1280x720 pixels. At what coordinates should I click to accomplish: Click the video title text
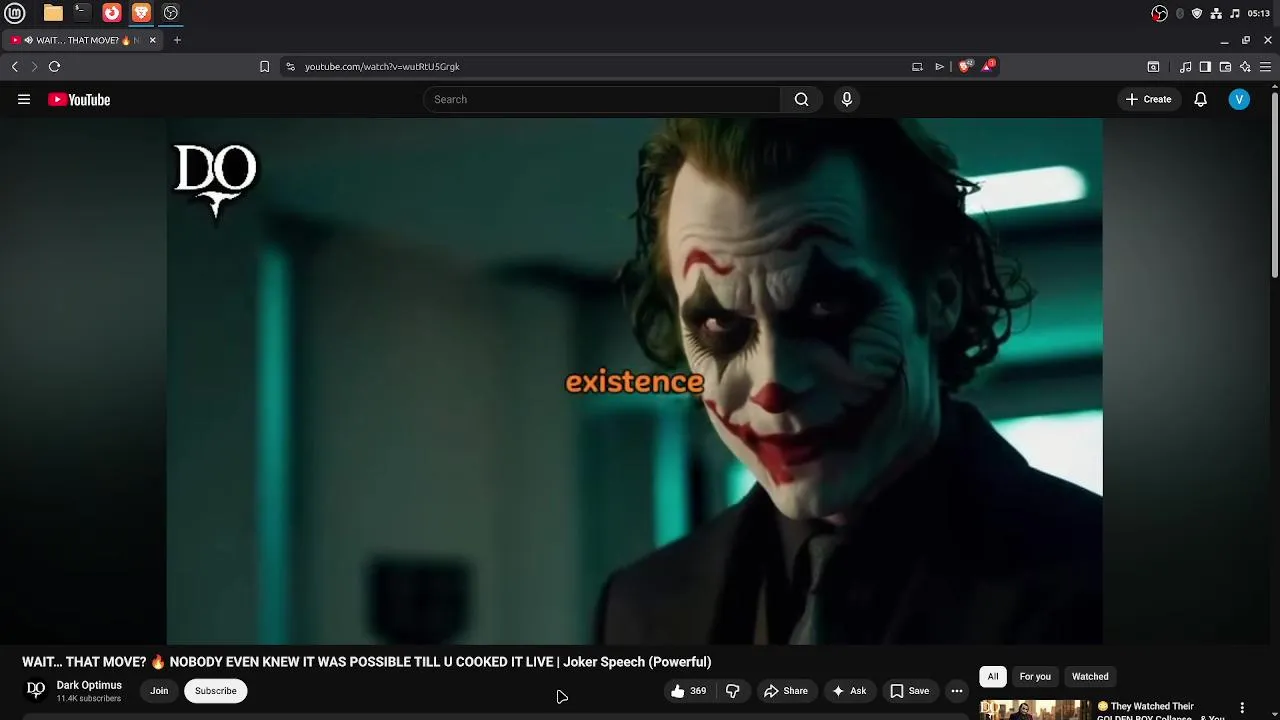click(x=367, y=662)
